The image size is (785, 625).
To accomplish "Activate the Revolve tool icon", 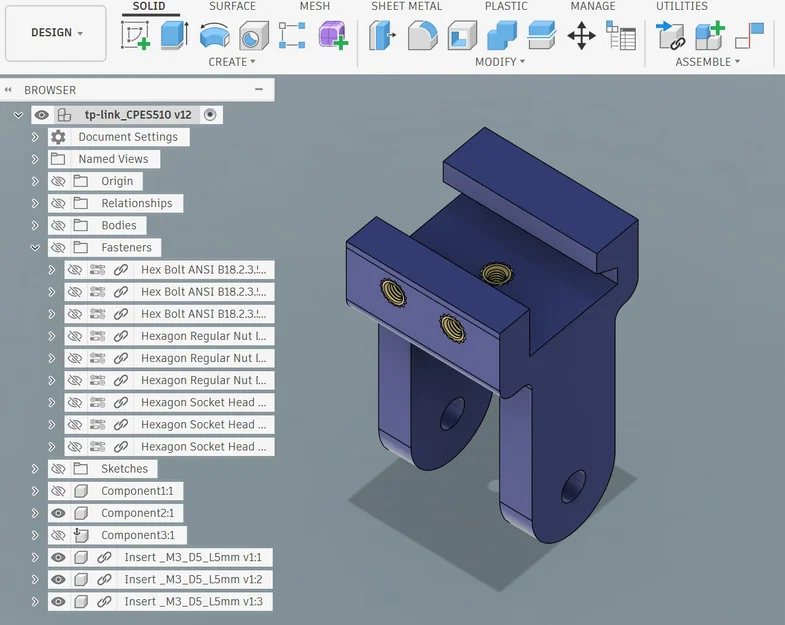I will (x=214, y=36).
